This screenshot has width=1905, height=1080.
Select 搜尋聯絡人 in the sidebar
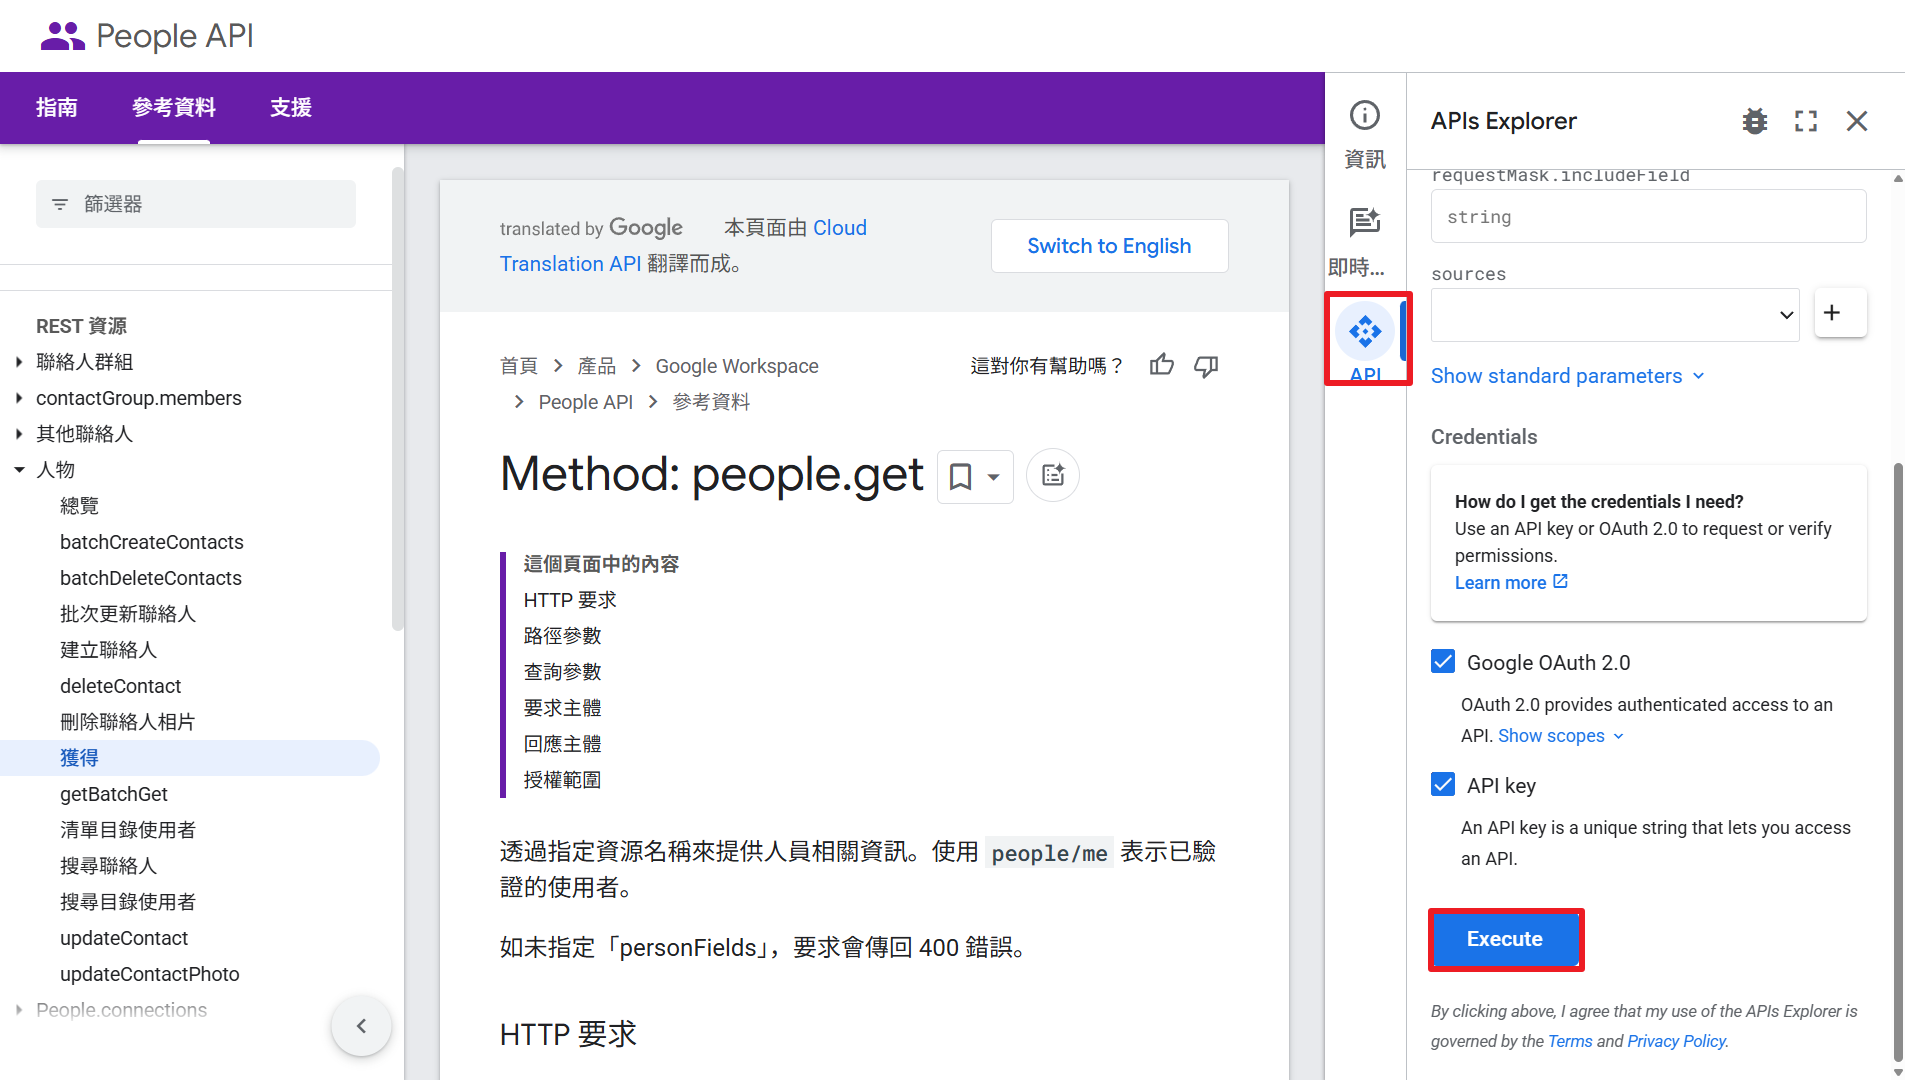click(x=109, y=866)
